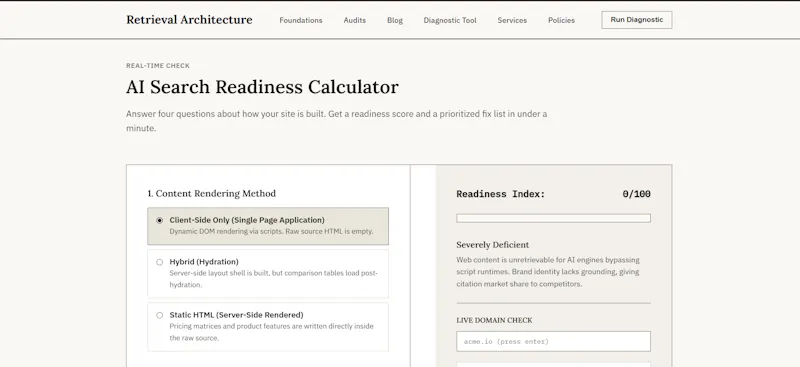Click the AI Search Readiness Calculator heading
Image resolution: width=800 pixels, height=367 pixels.
(x=262, y=87)
